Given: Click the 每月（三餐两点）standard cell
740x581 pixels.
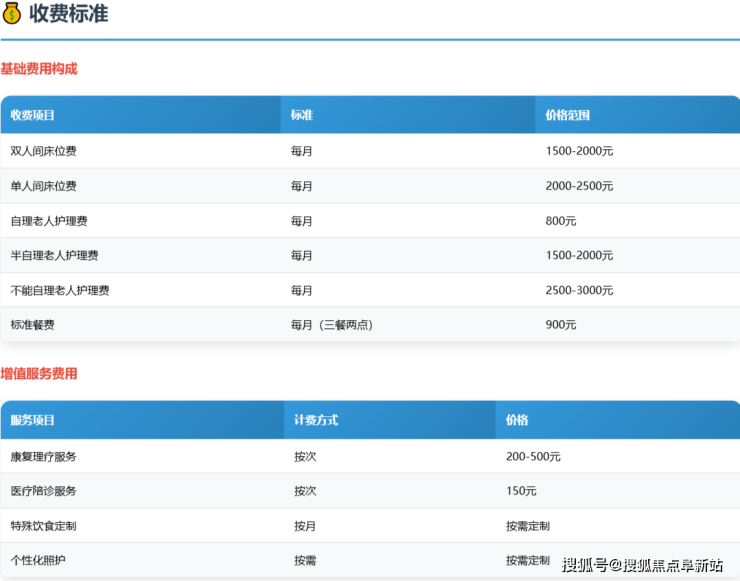Looking at the screenshot, I should tap(332, 325).
